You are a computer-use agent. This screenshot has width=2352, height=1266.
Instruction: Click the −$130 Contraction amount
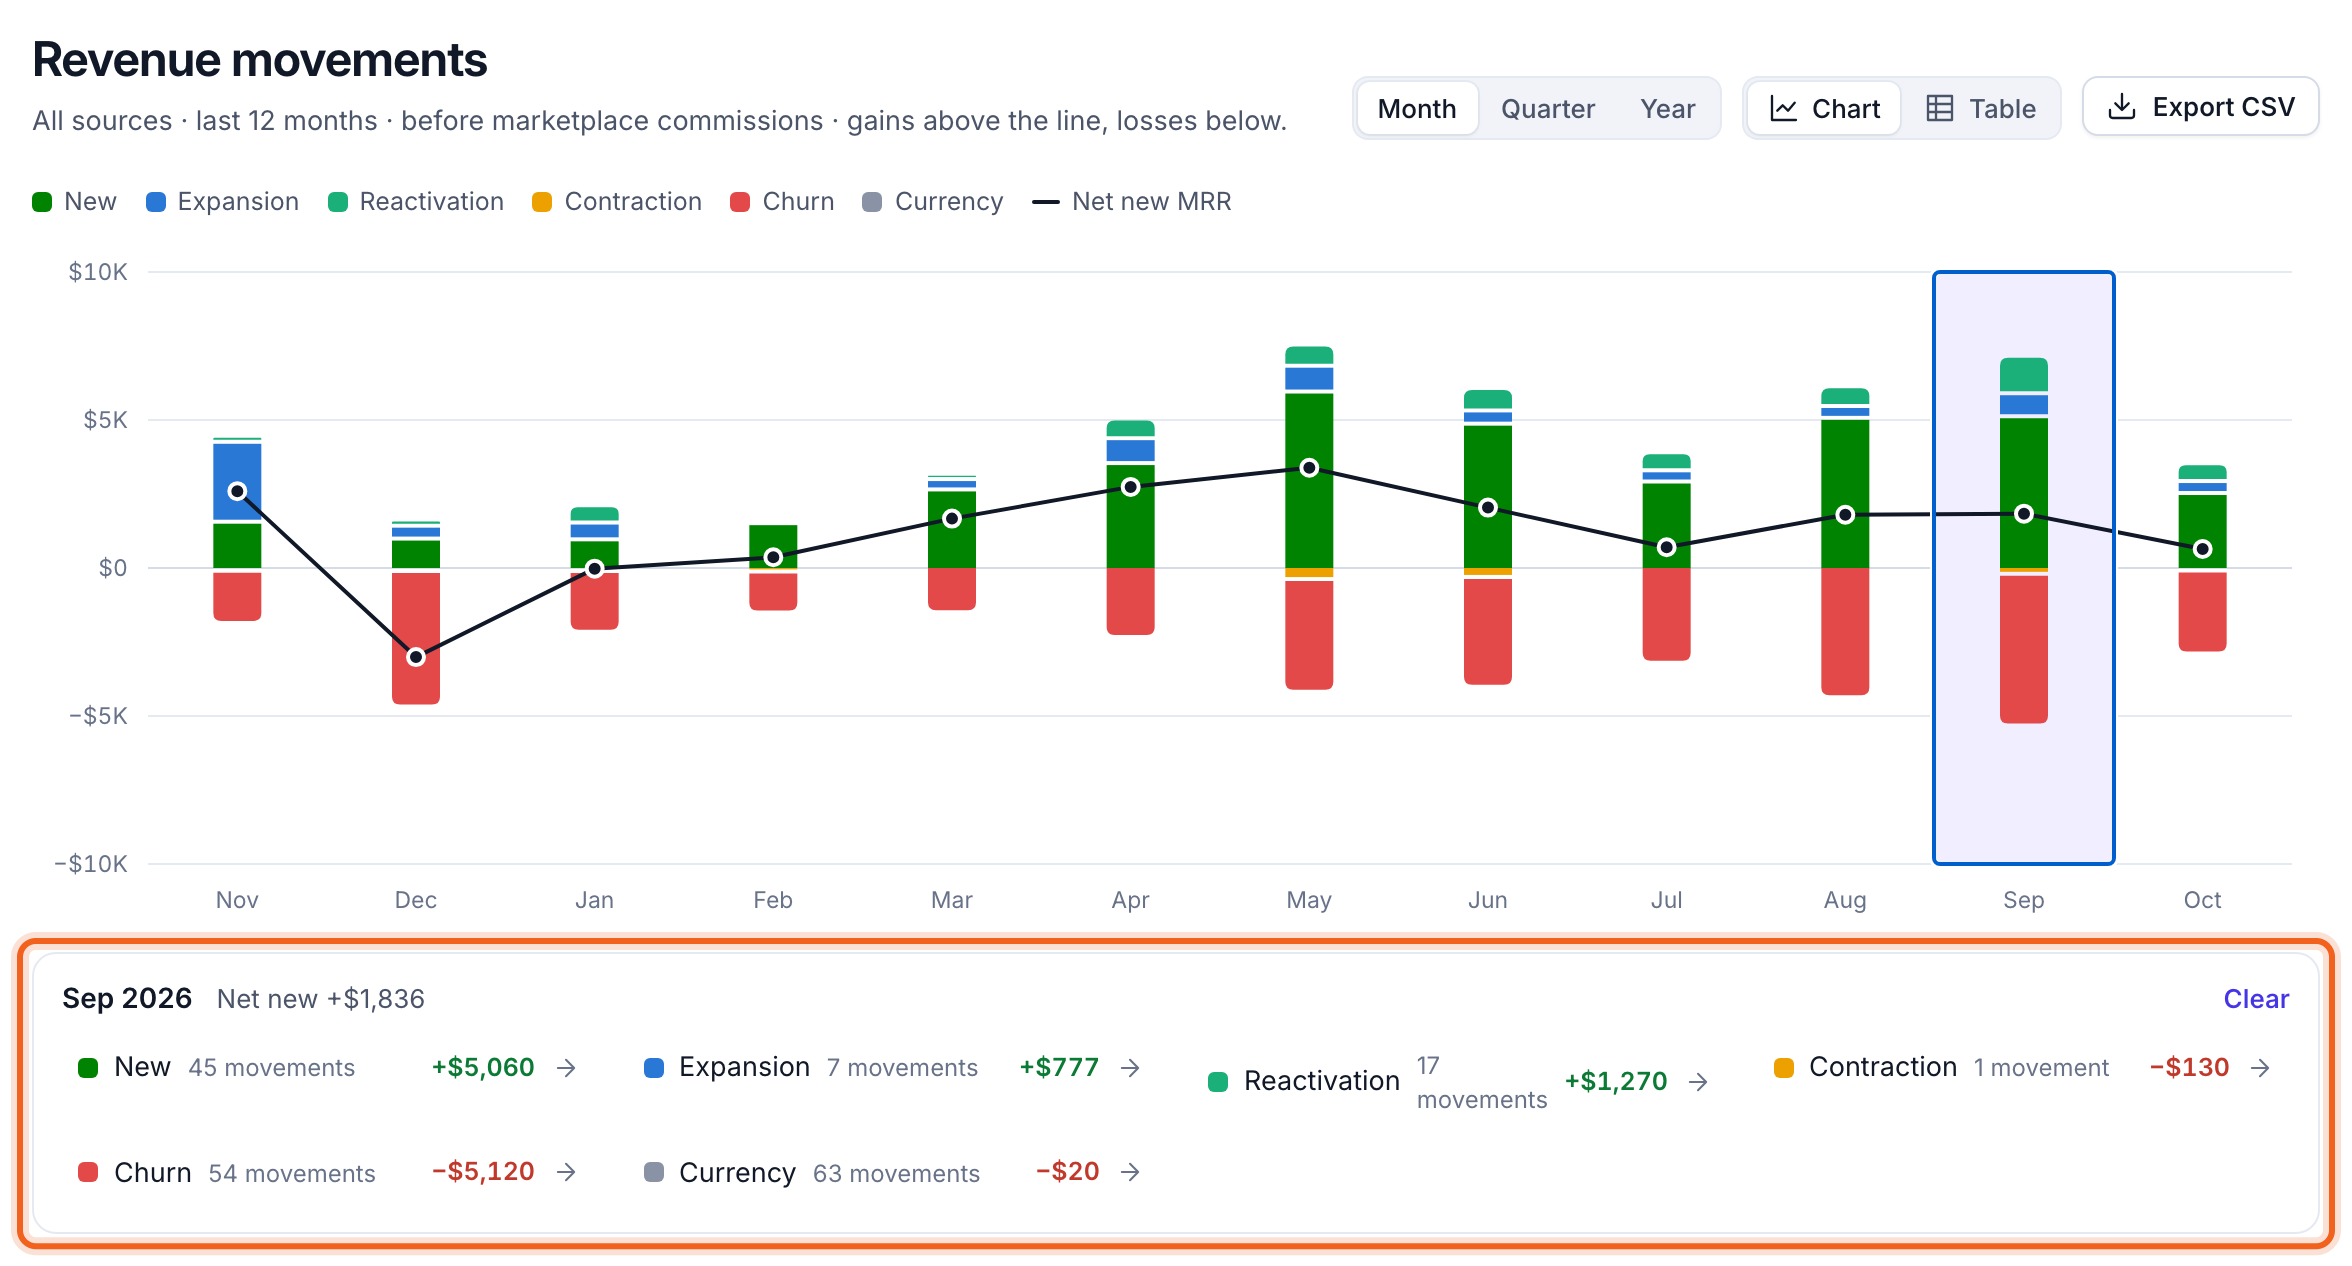(2189, 1068)
